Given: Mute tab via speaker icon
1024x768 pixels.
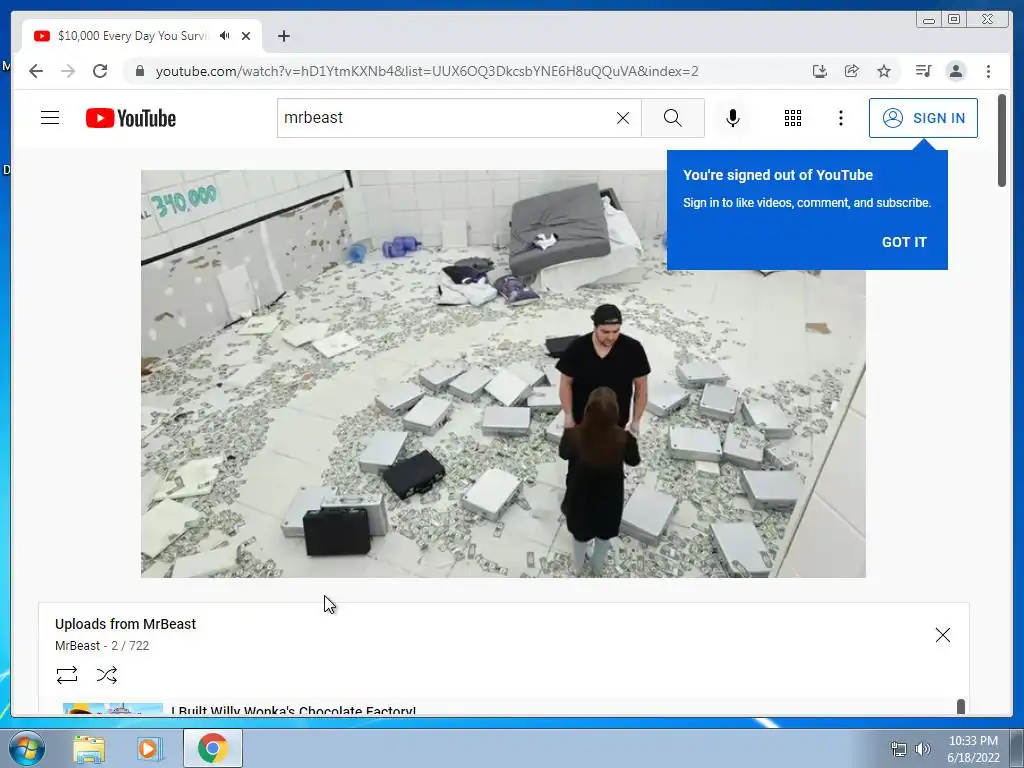Looking at the screenshot, I should point(225,36).
